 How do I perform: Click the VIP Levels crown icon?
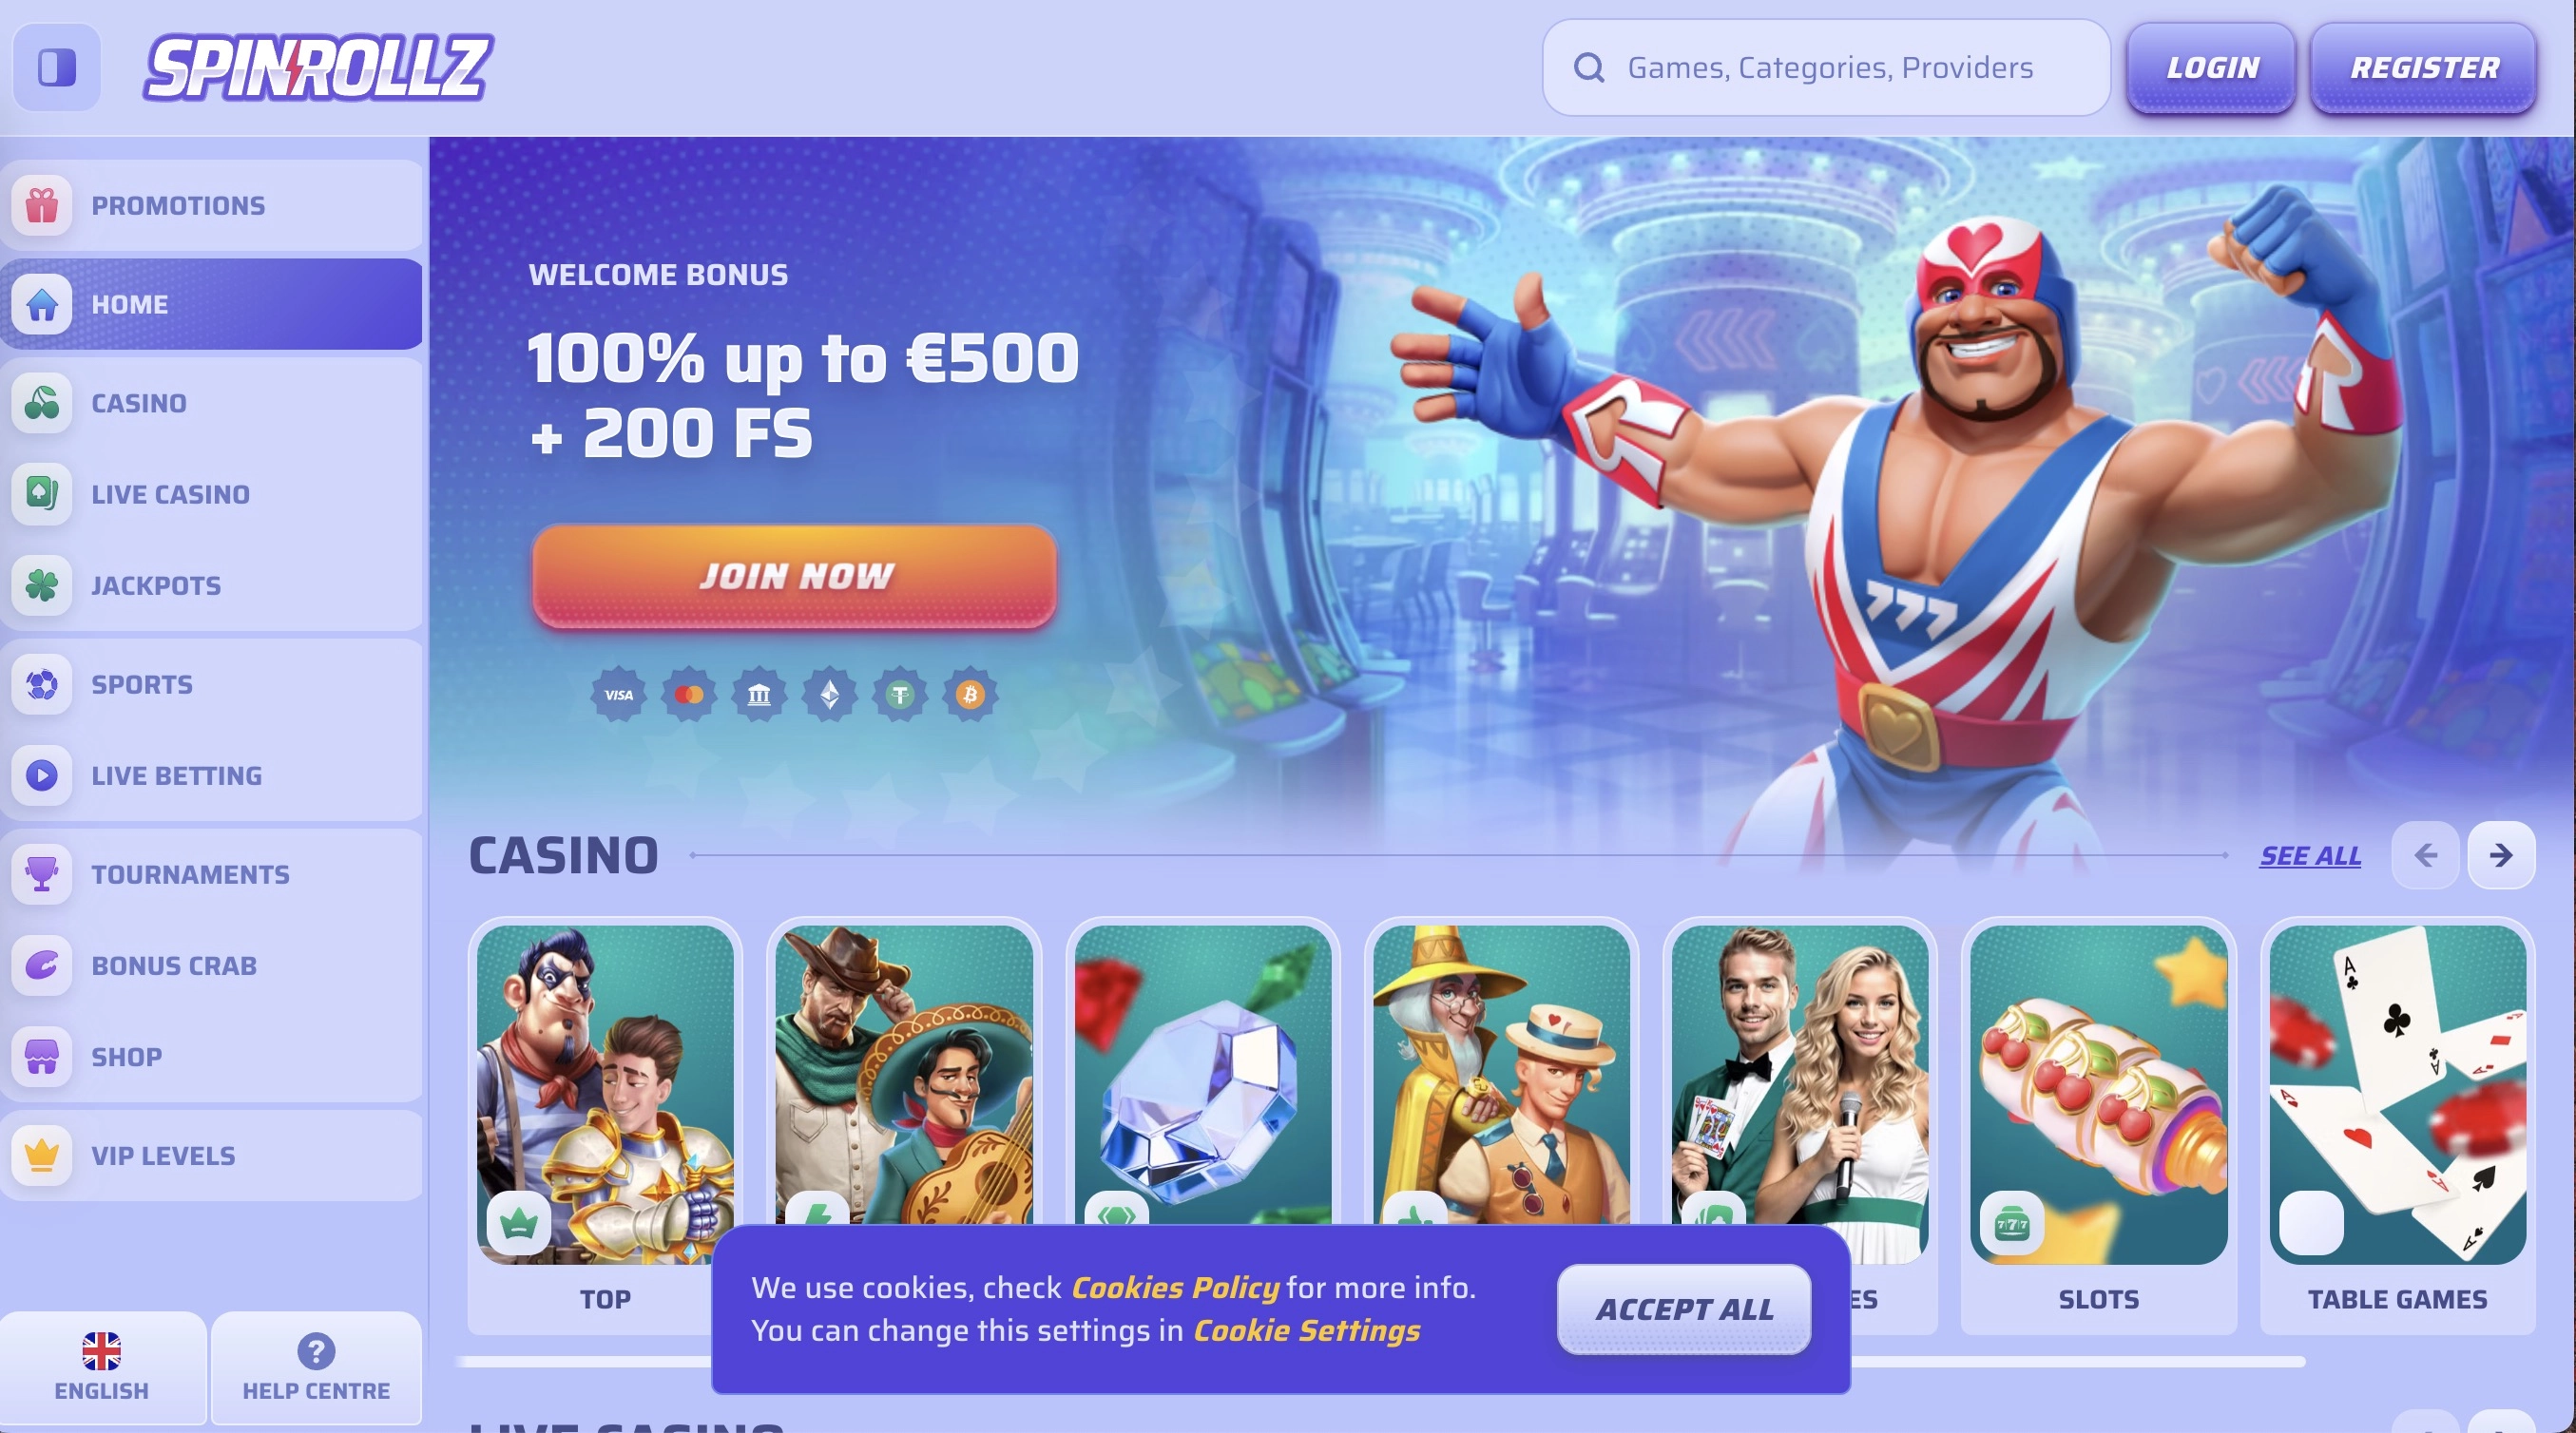(42, 1155)
